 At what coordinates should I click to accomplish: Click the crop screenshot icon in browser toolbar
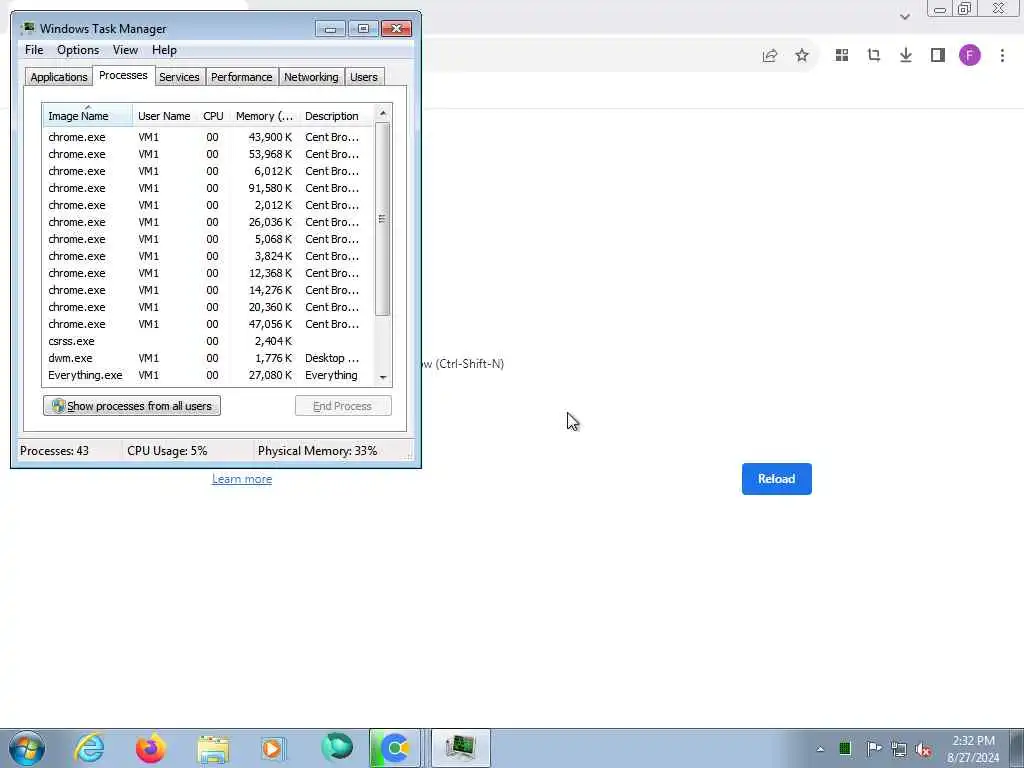(874, 56)
